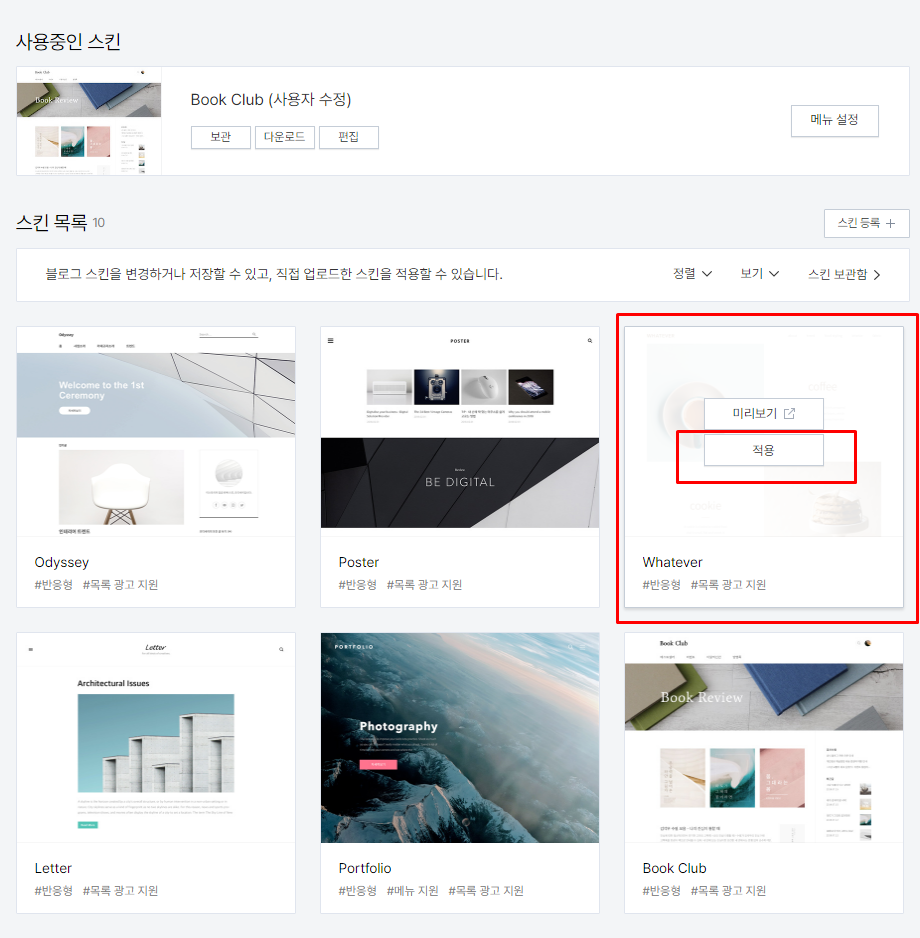This screenshot has height=938, width=920.
Task: Expand the 보기 view dropdown
Action: click(760, 274)
